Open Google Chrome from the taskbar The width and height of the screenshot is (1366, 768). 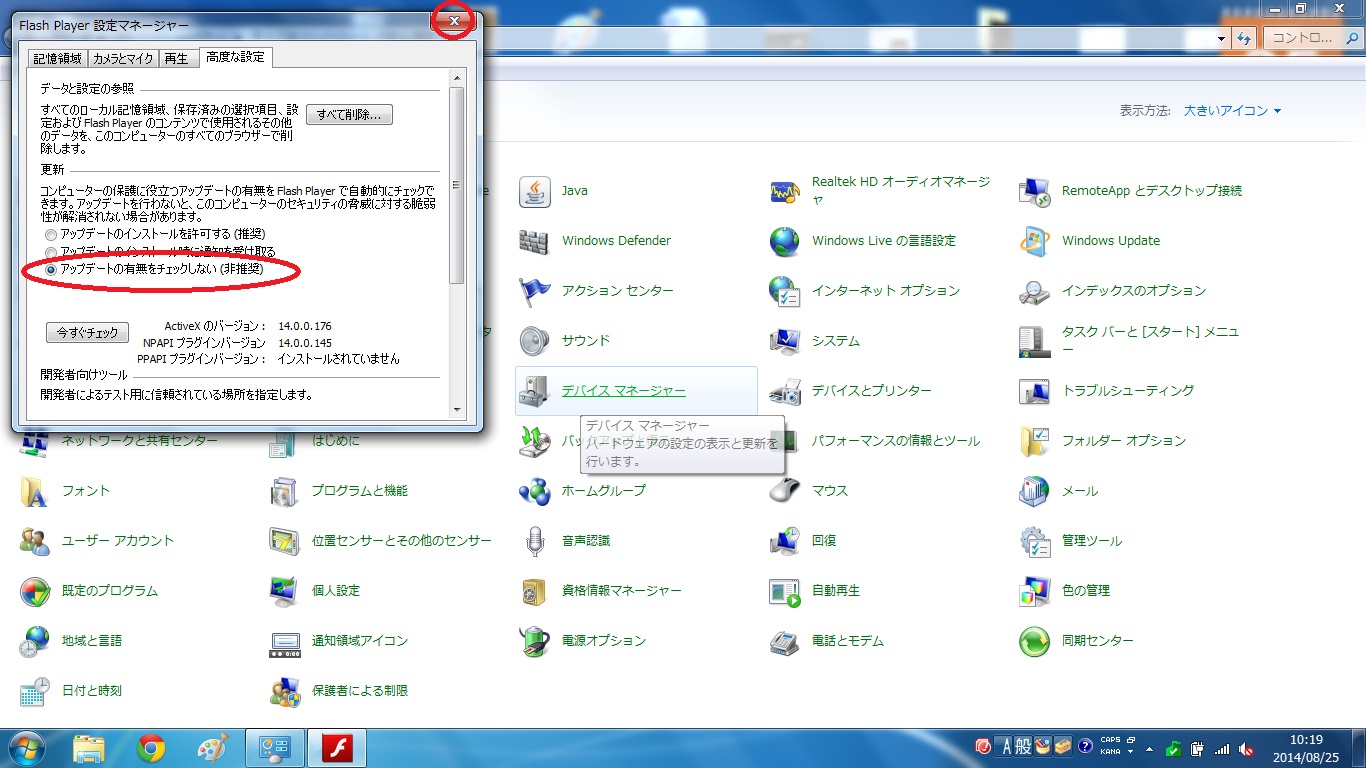tap(151, 748)
